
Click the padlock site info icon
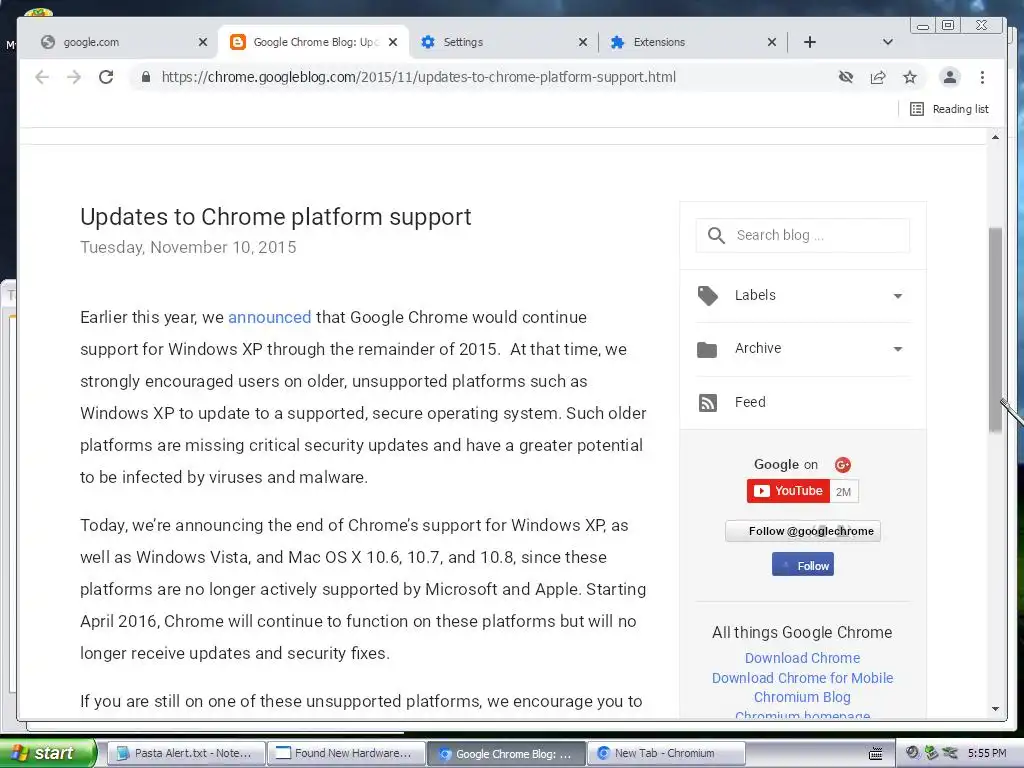[146, 77]
